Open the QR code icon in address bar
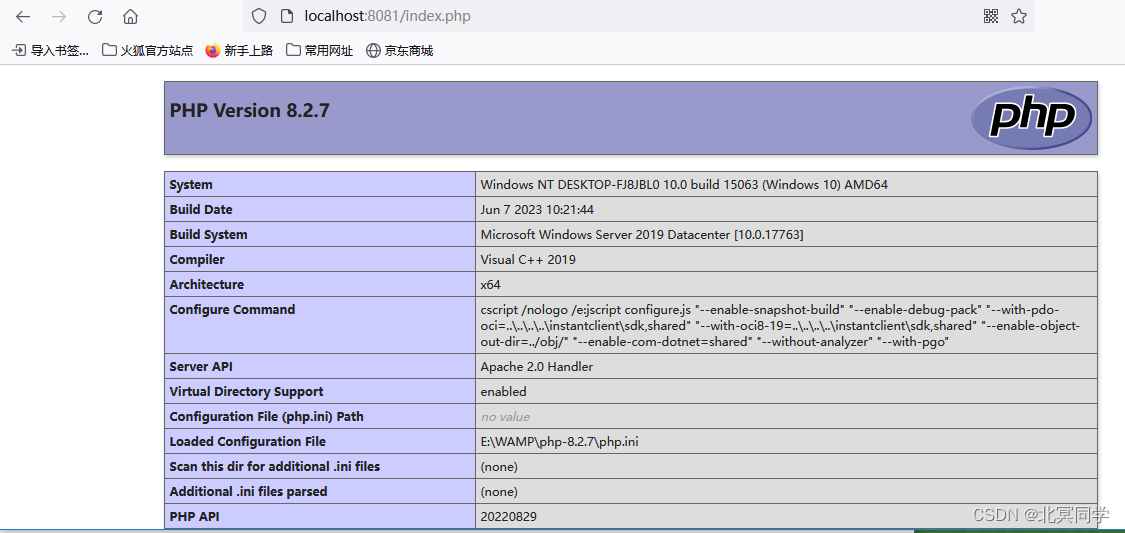1125x533 pixels. pyautogui.click(x=991, y=16)
